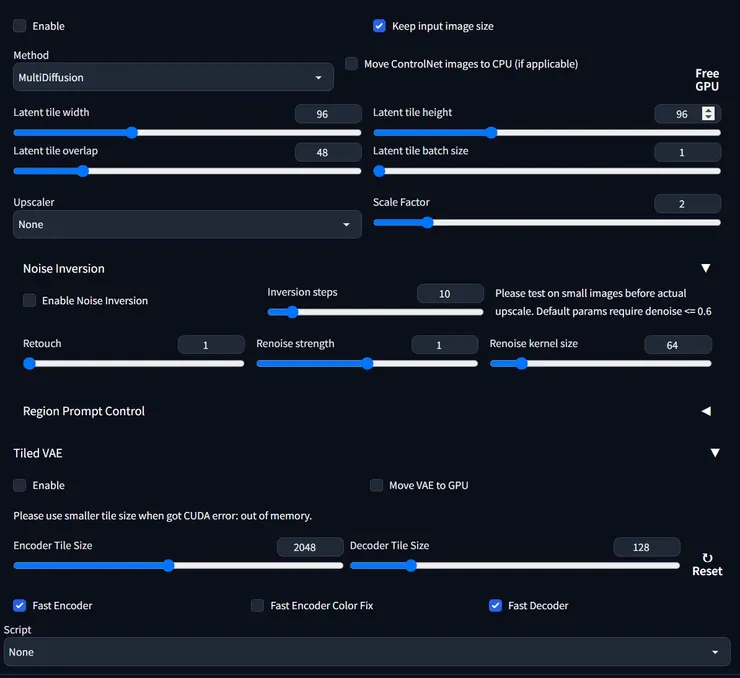Collapse the Tiled VAE section arrow
Image resolution: width=740 pixels, height=678 pixels.
[x=714, y=453]
